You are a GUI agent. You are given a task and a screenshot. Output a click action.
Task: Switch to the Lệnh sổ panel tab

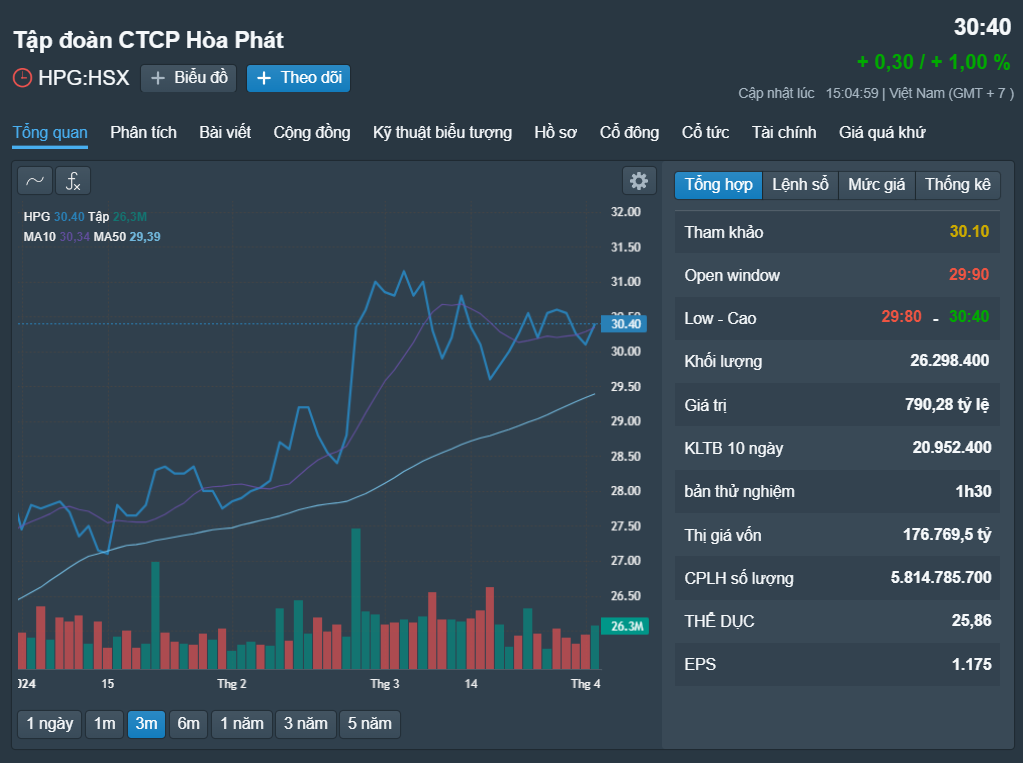pyautogui.click(x=800, y=185)
